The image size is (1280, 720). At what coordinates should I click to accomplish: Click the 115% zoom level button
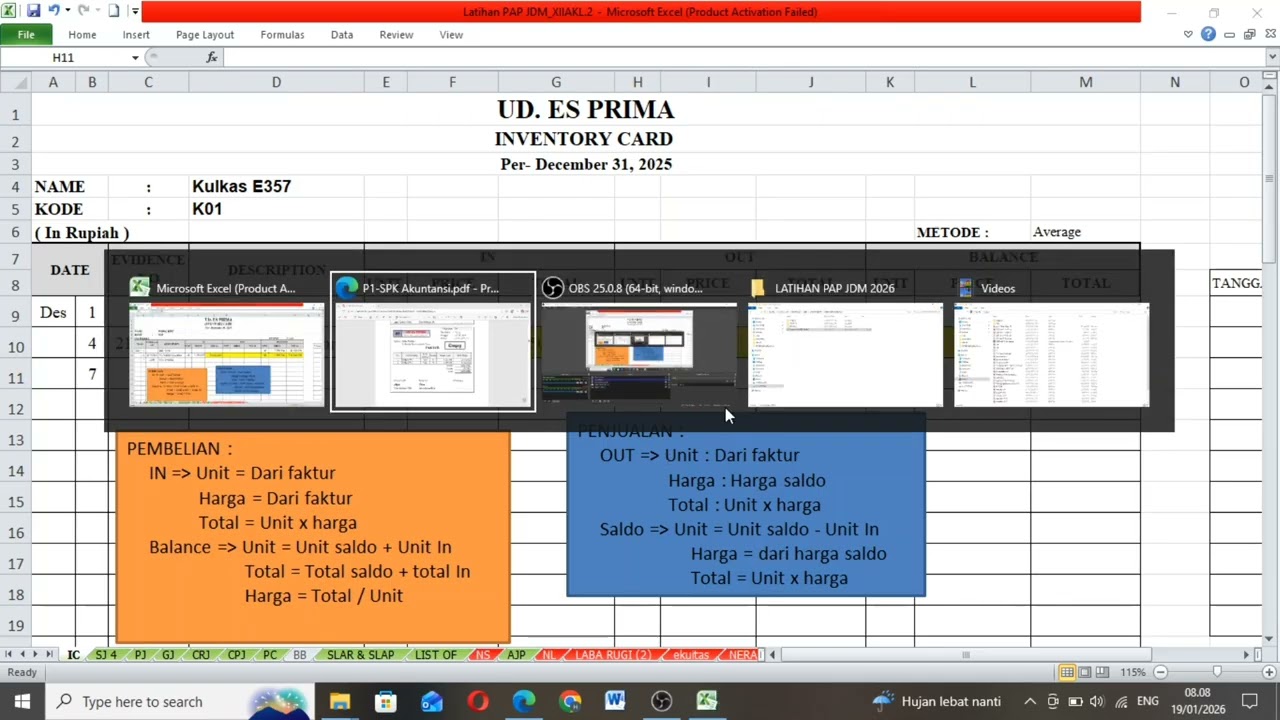(x=1132, y=672)
